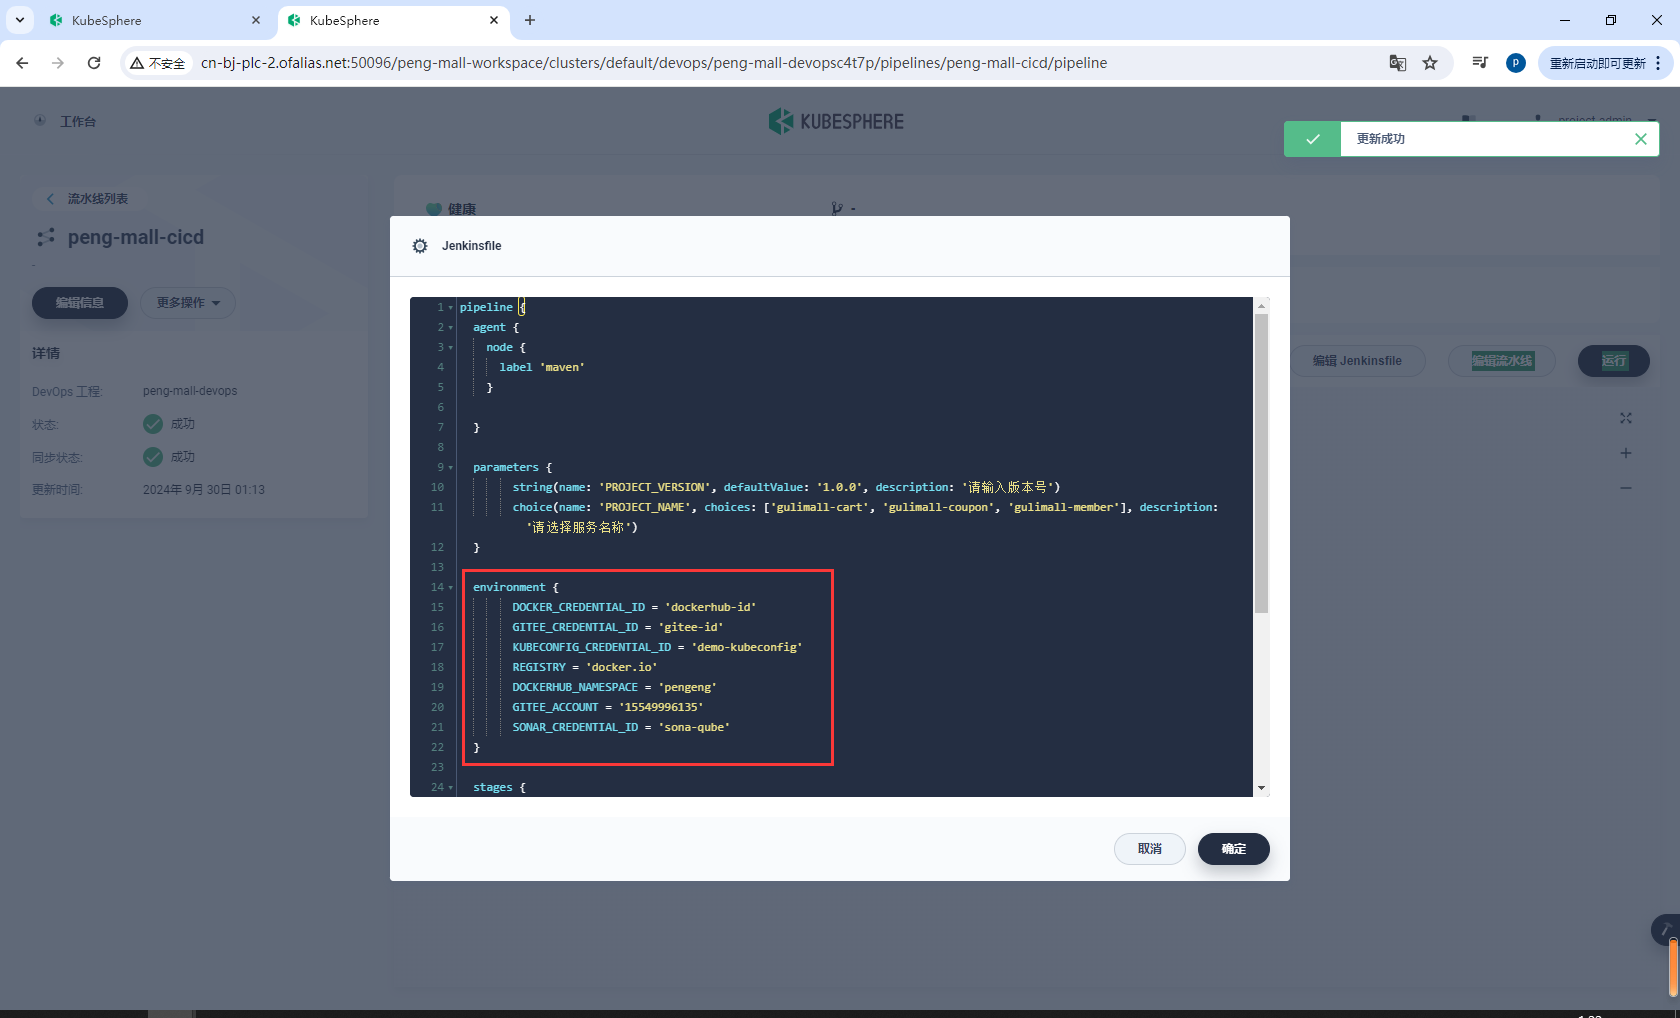Click the peng-mall-devops project value
Image resolution: width=1680 pixels, height=1018 pixels.
click(x=190, y=391)
